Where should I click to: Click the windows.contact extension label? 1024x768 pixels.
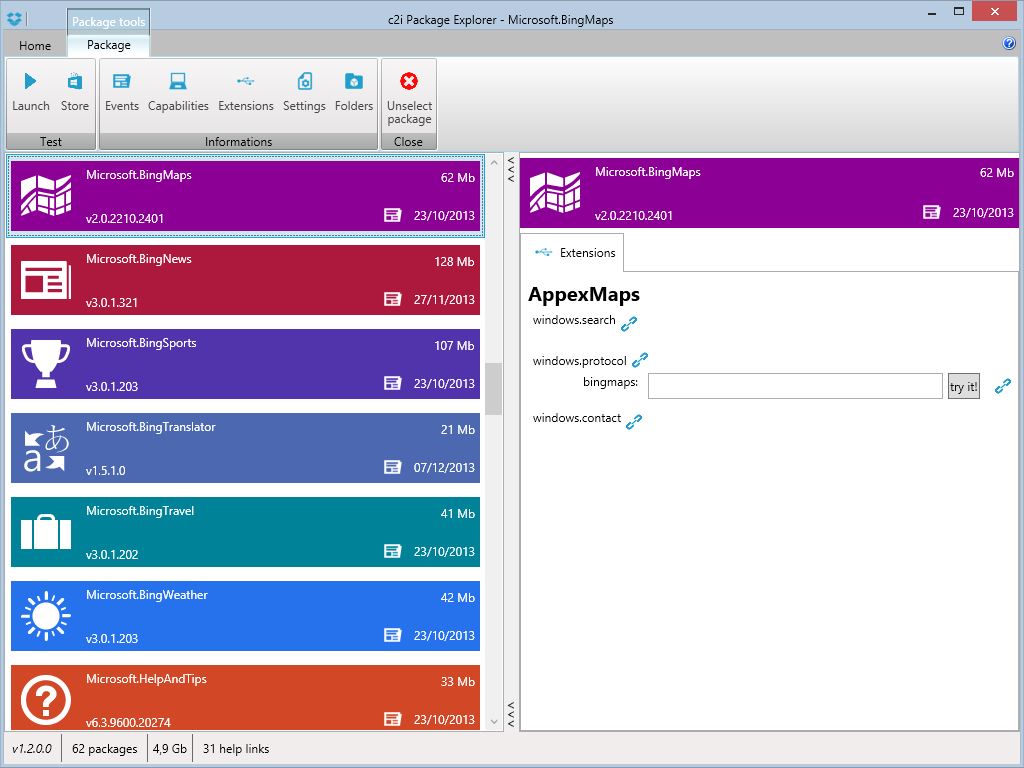tap(577, 418)
